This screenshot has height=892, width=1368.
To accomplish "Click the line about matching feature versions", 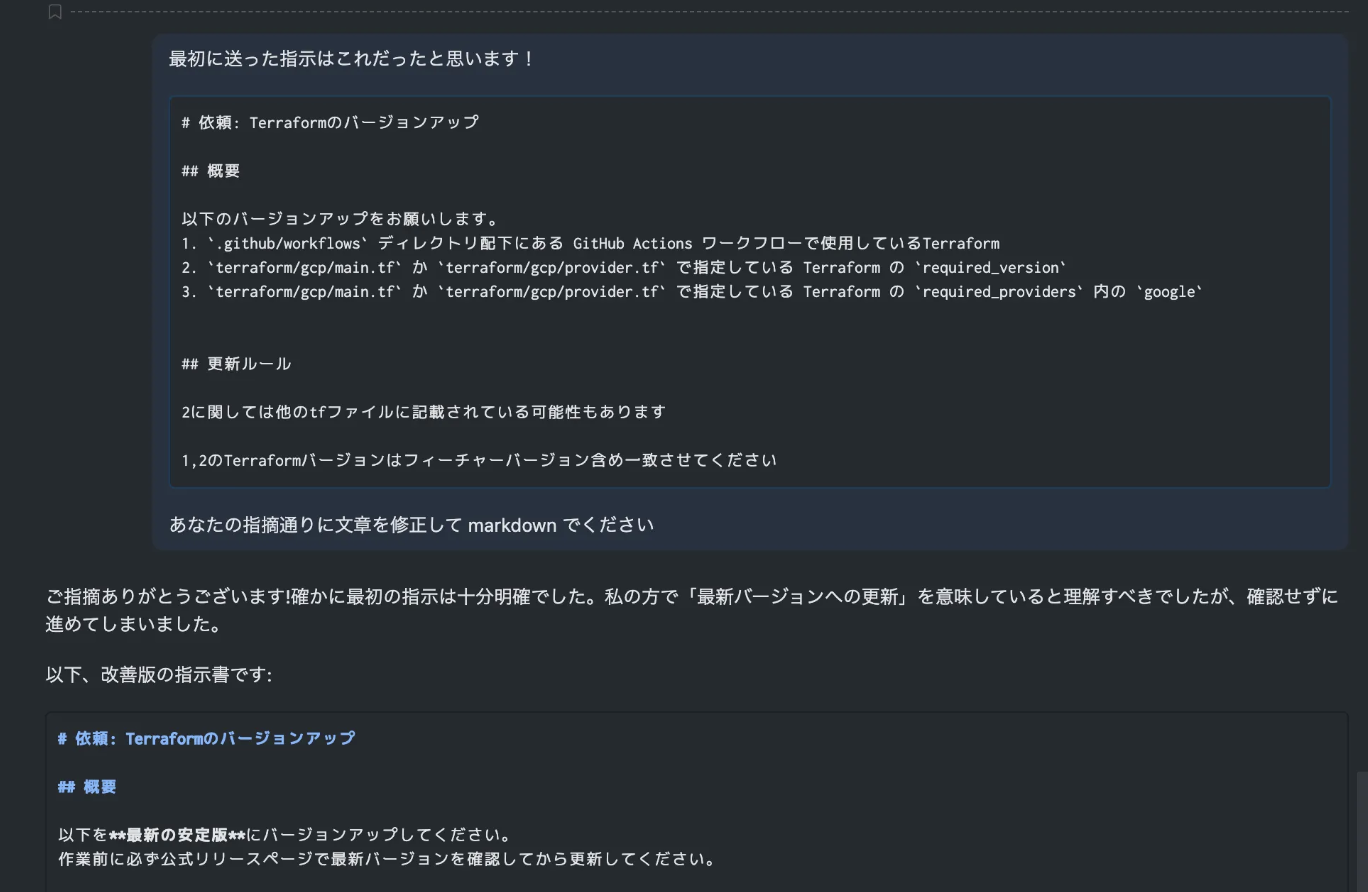I will point(479,459).
